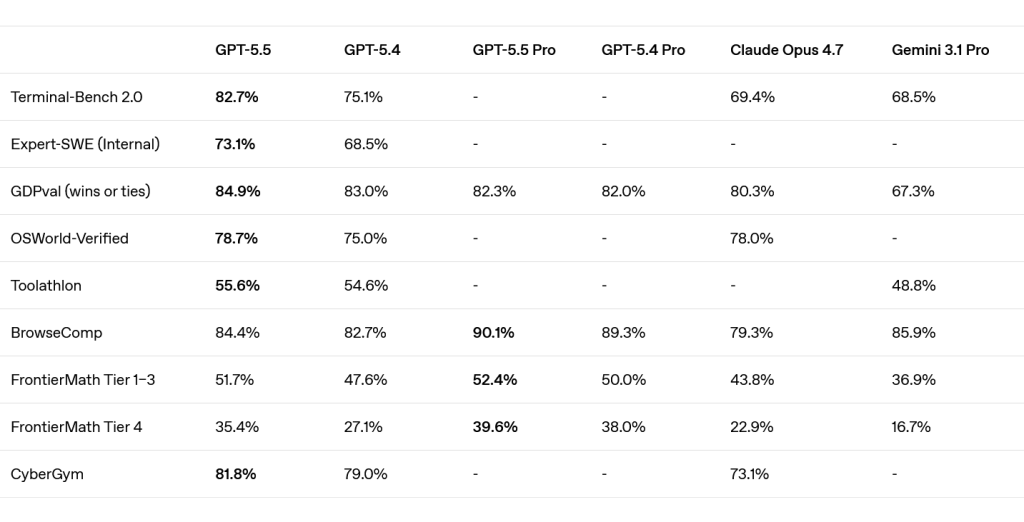
Task: Click the Expert-SWE (Internal) row label
Action: tap(85, 144)
